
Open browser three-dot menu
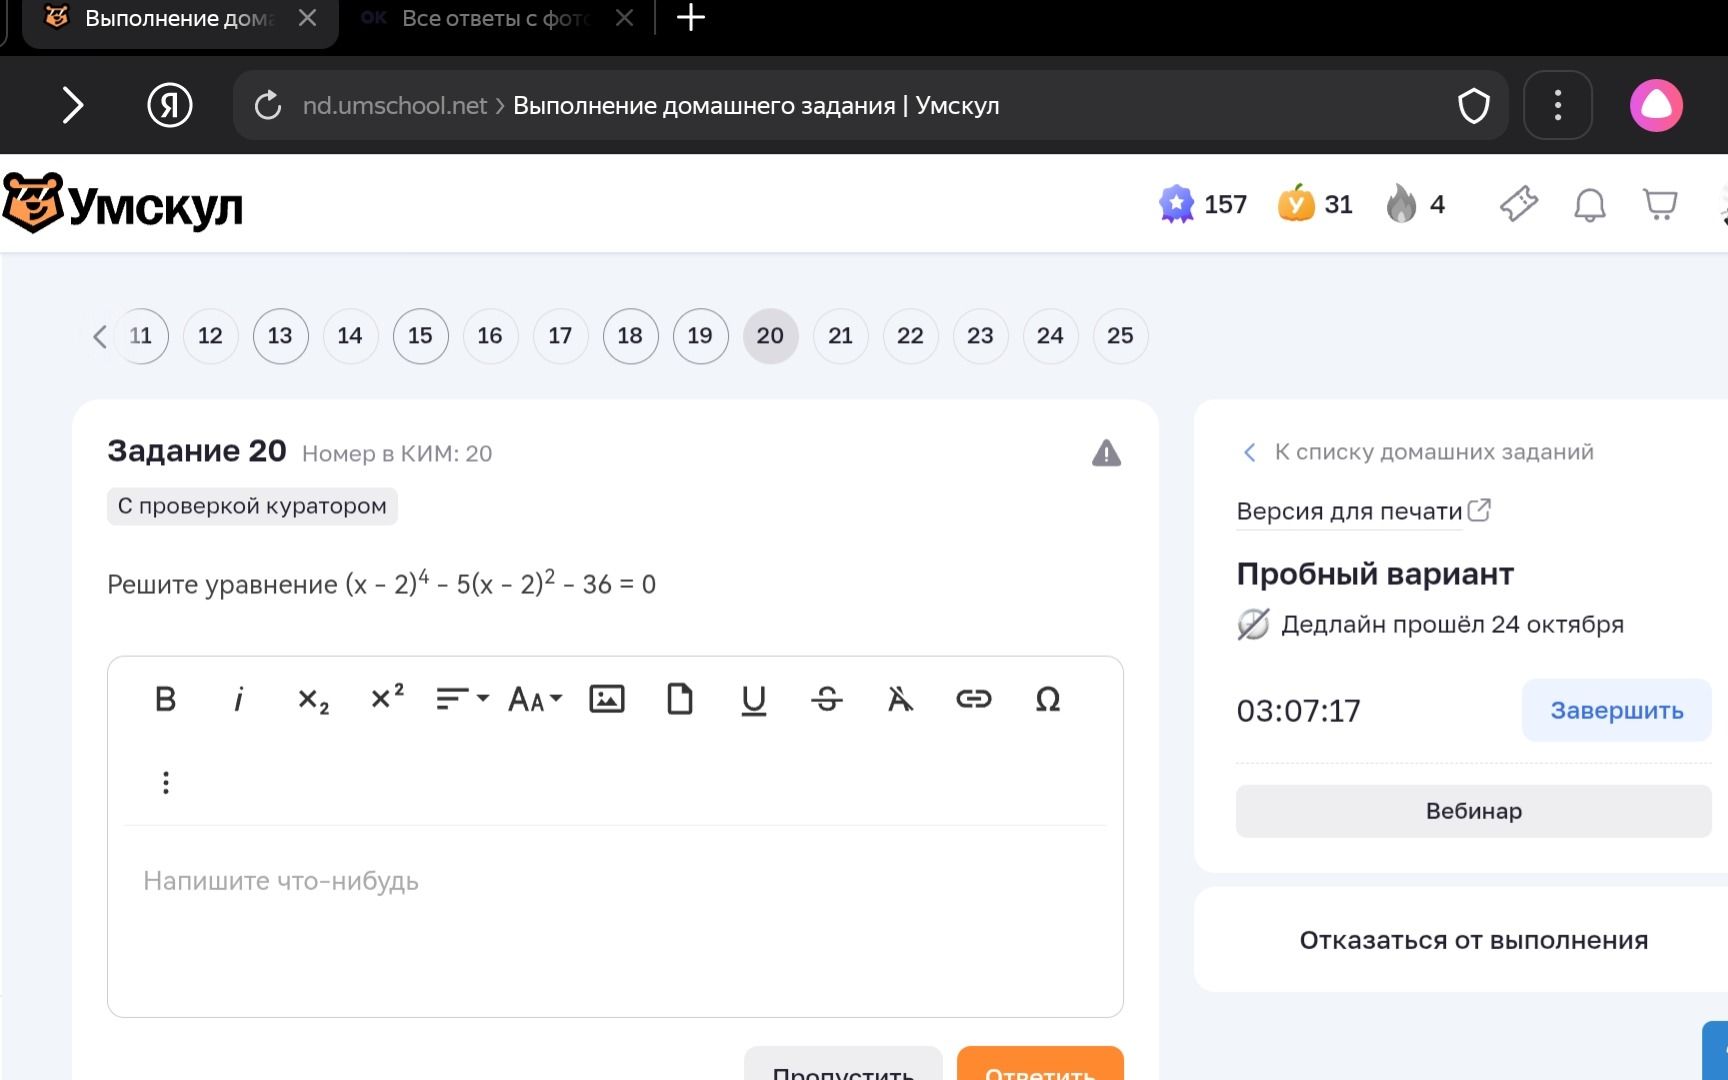pyautogui.click(x=1558, y=105)
